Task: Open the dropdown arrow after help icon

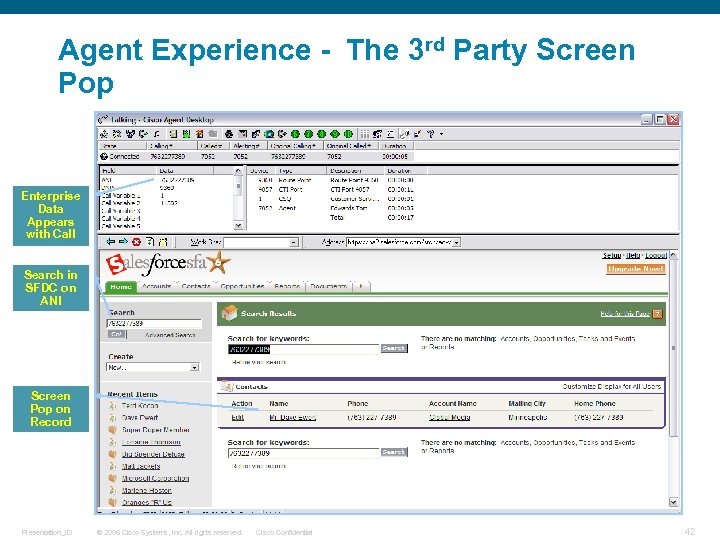Action: click(441, 134)
